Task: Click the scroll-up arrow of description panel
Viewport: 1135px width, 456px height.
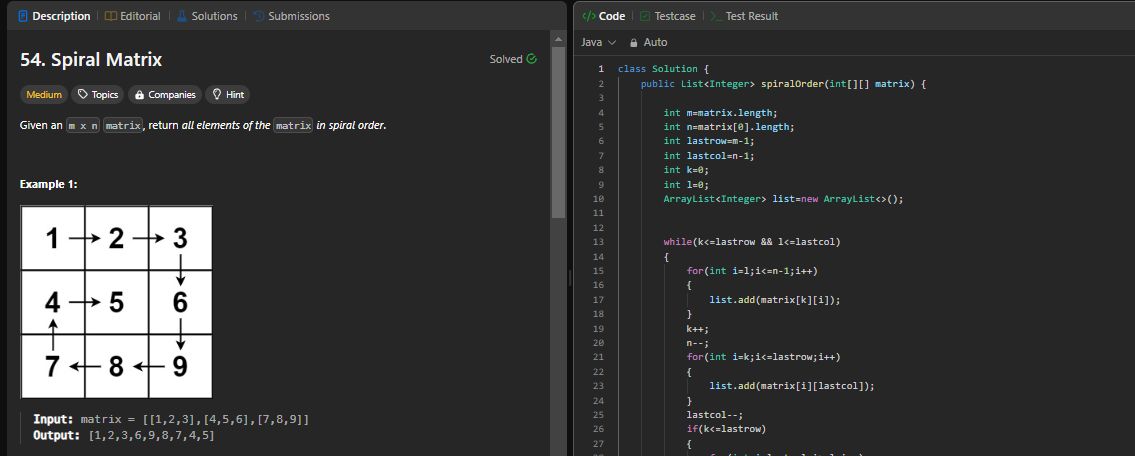Action: click(558, 38)
